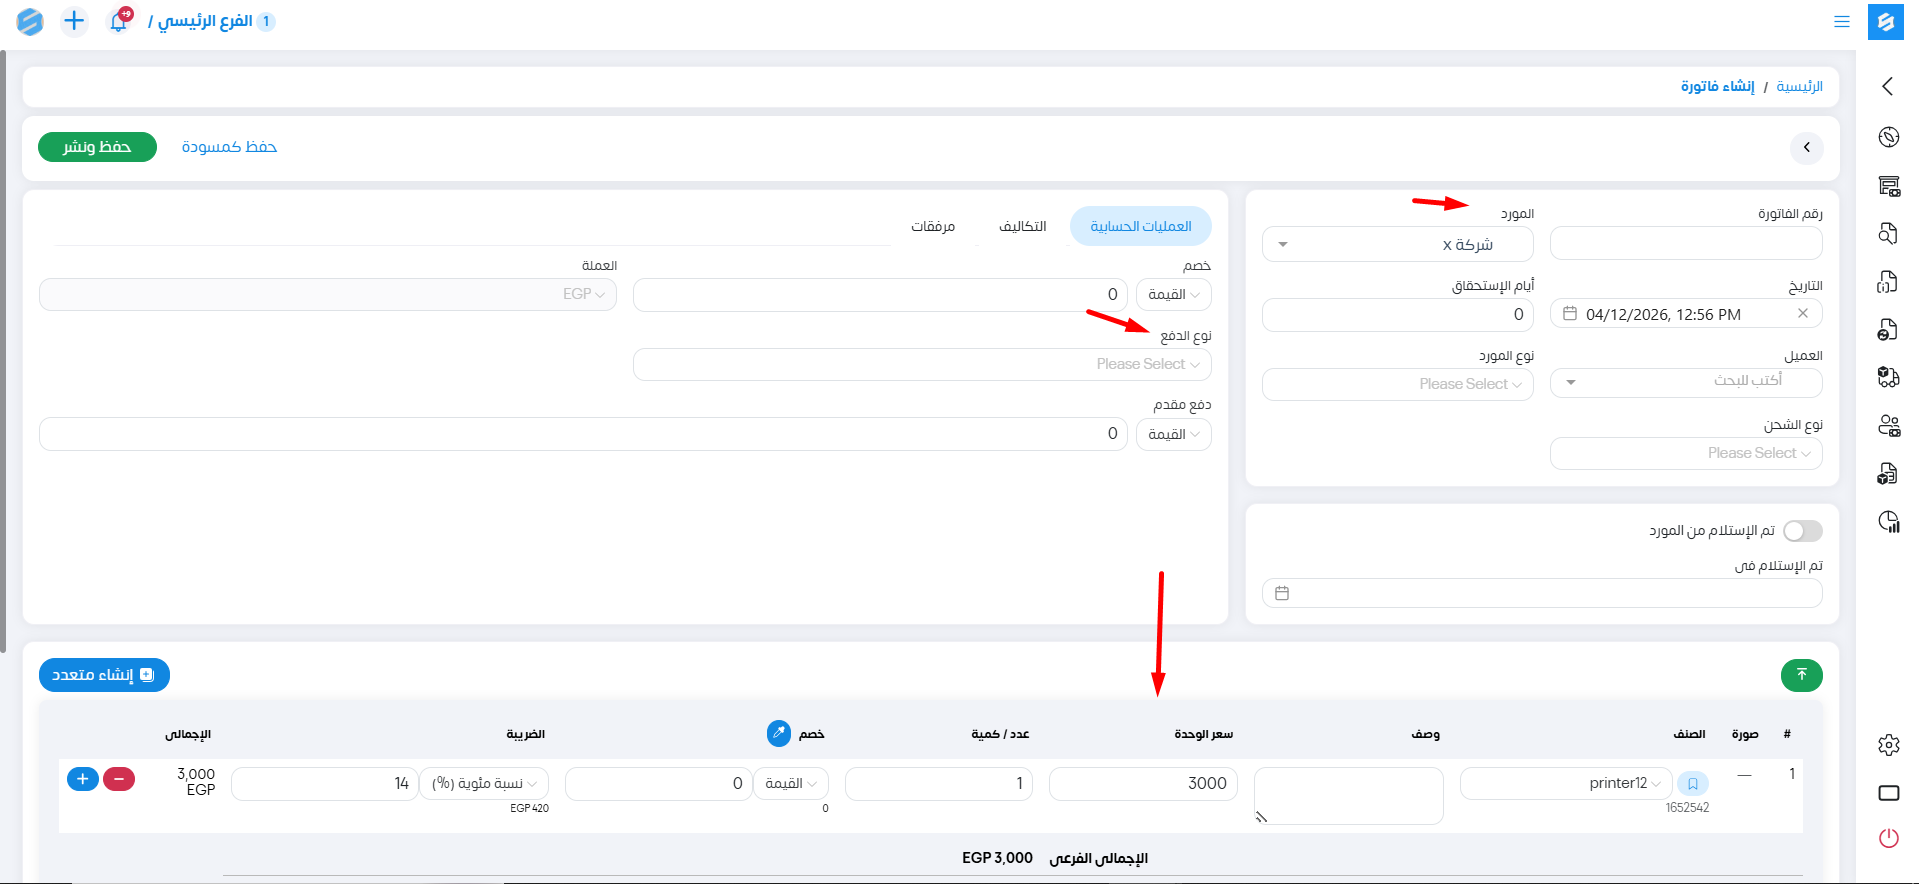Click the plus icon in top bar

[x=74, y=21]
